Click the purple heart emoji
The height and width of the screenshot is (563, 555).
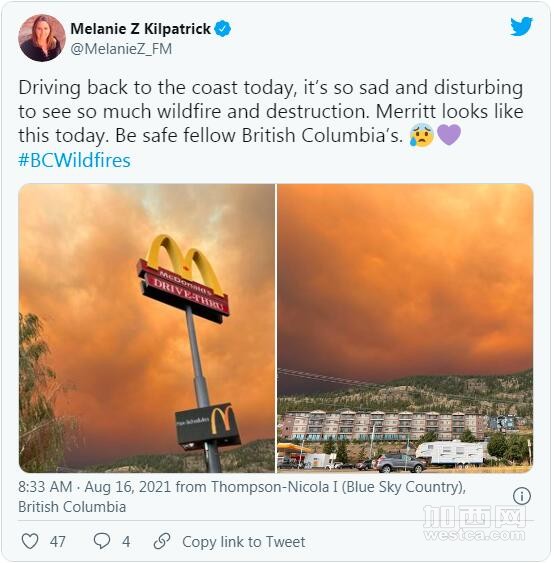click(x=449, y=135)
